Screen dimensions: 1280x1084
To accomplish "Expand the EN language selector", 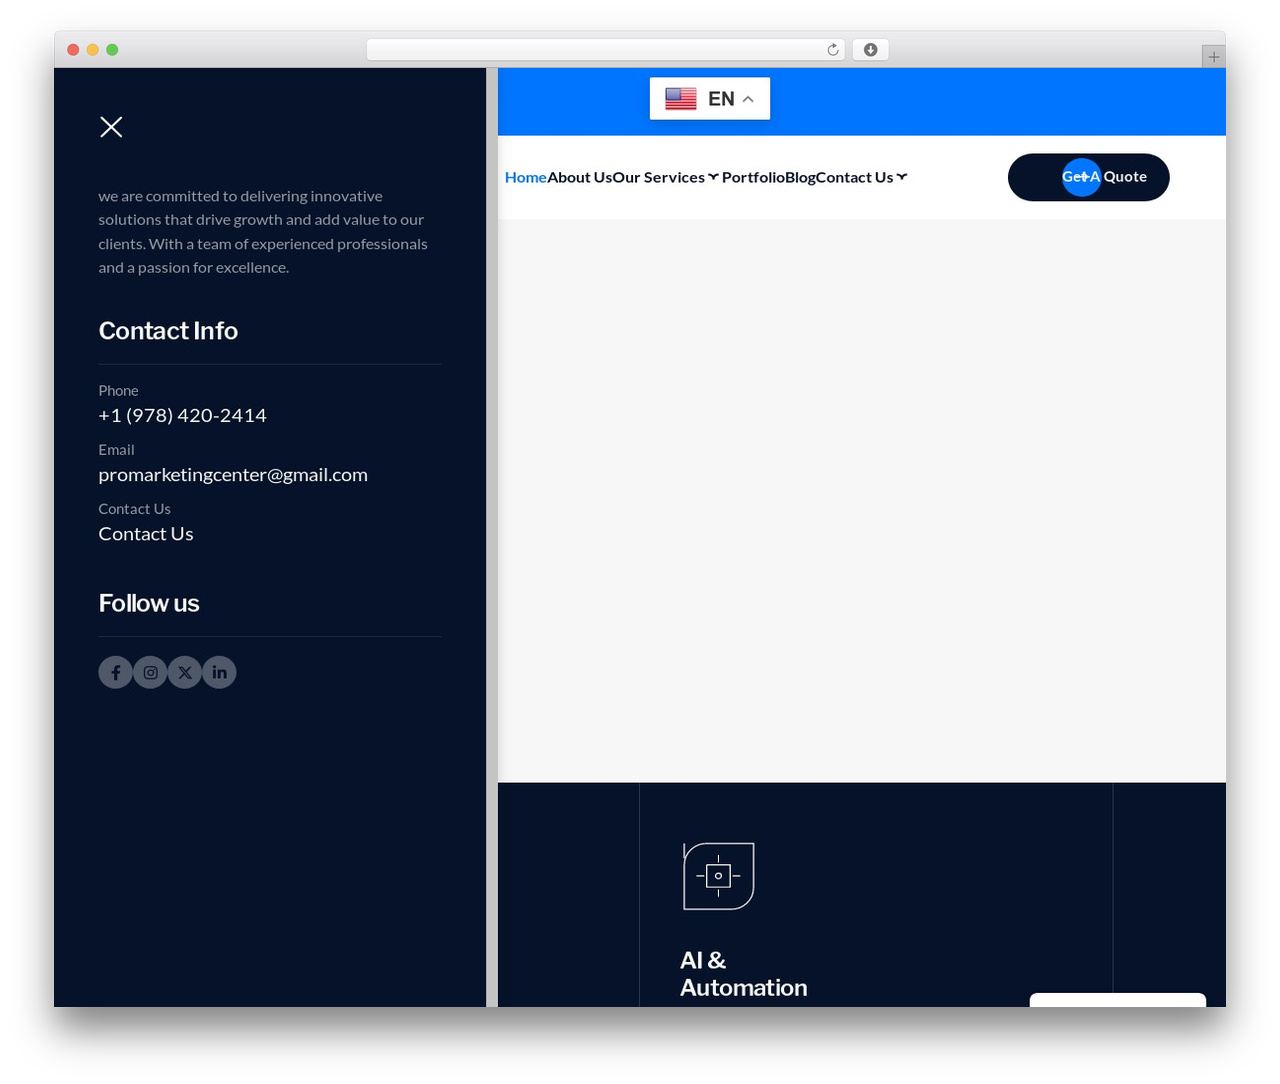I will [x=710, y=98].
